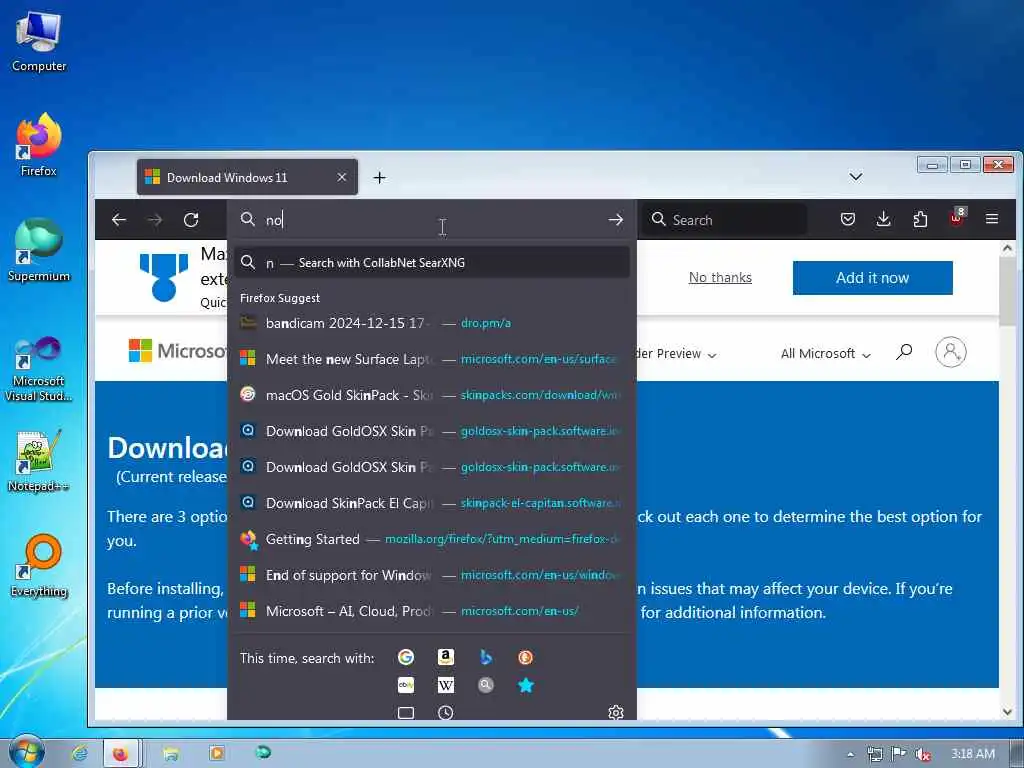The image size is (1024, 768).
Task: Open the Pocket save icon
Action: click(x=848, y=219)
